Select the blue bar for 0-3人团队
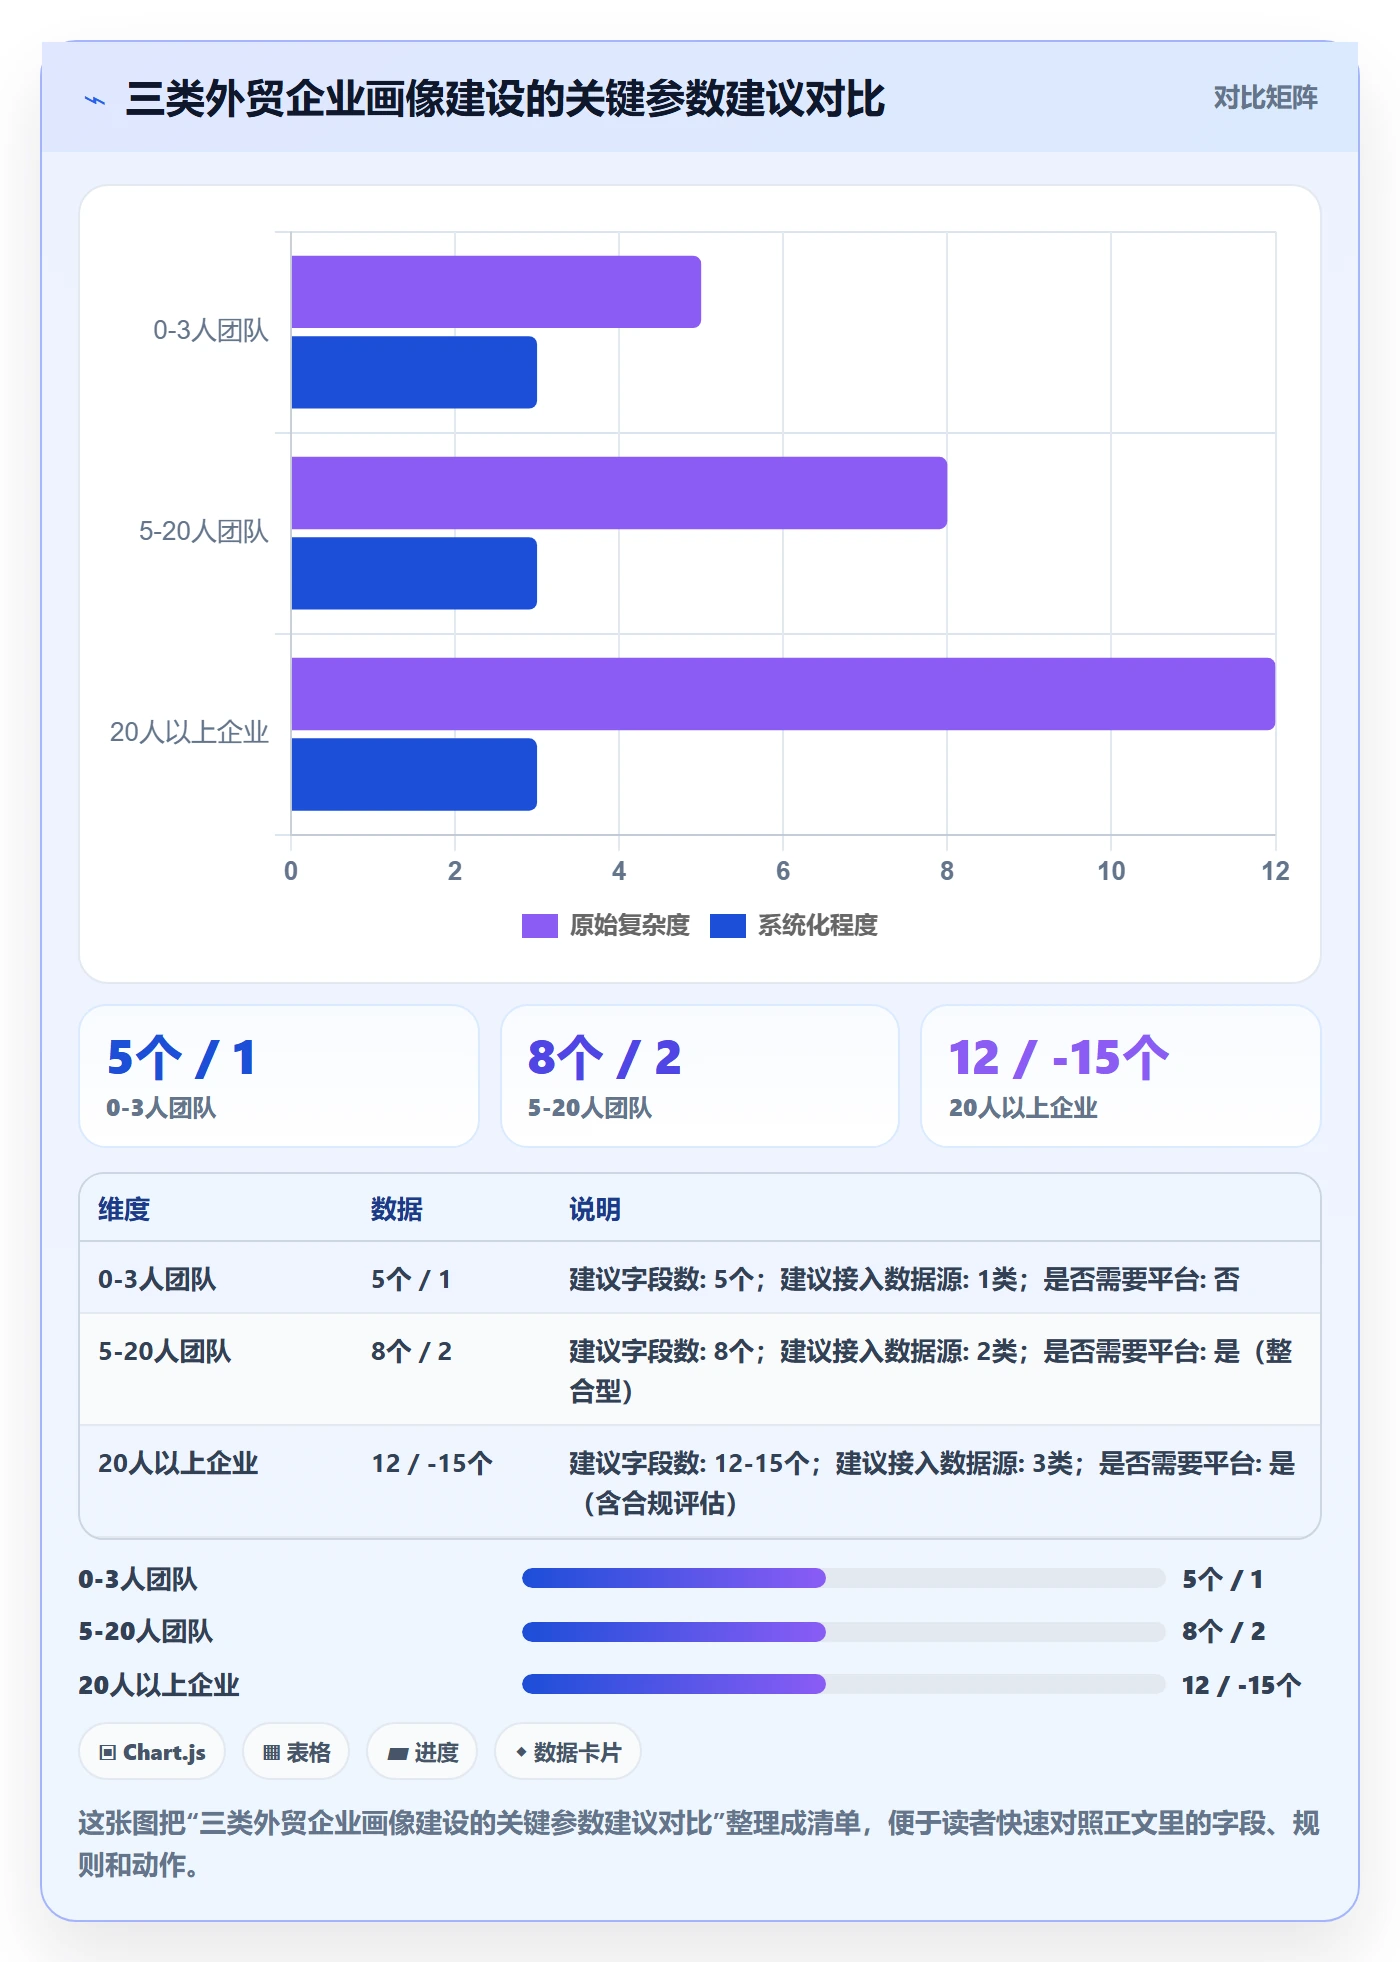Image resolution: width=1400 pixels, height=1962 pixels. [x=414, y=372]
